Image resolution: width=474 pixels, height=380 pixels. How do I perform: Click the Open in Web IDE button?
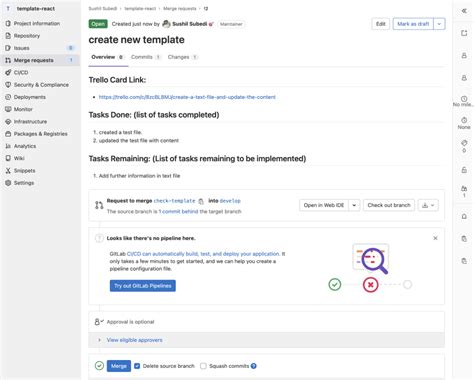coord(324,205)
